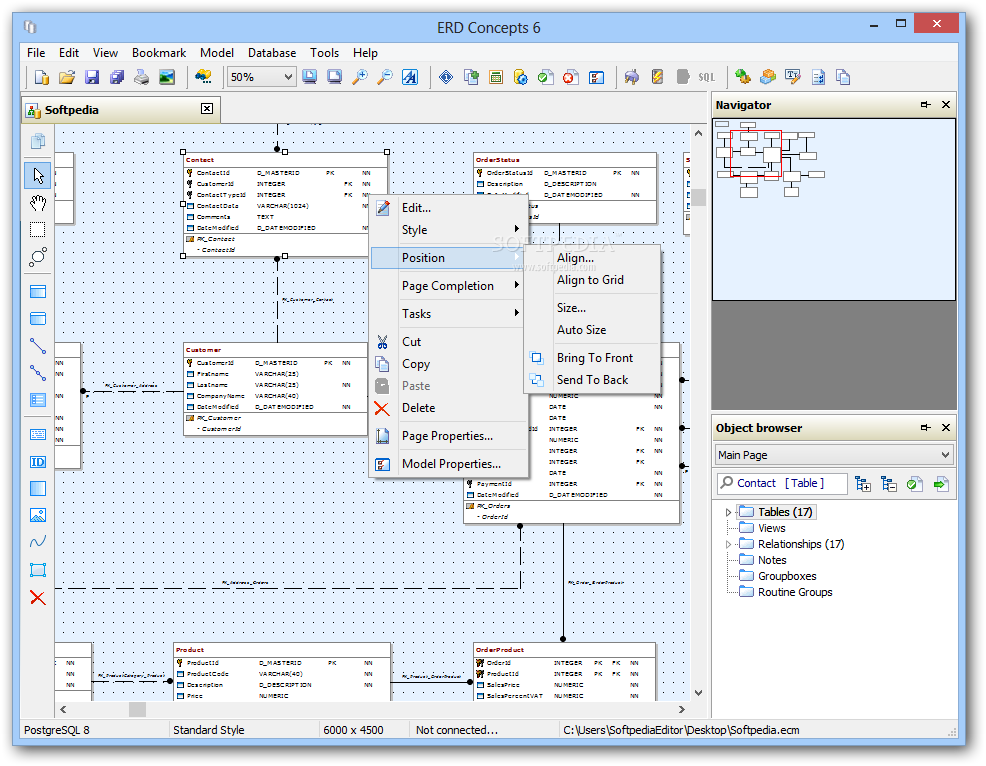Viewport: 986px width, 766px height.
Task: Select the arrow pointer tool
Action: pyautogui.click(x=38, y=175)
